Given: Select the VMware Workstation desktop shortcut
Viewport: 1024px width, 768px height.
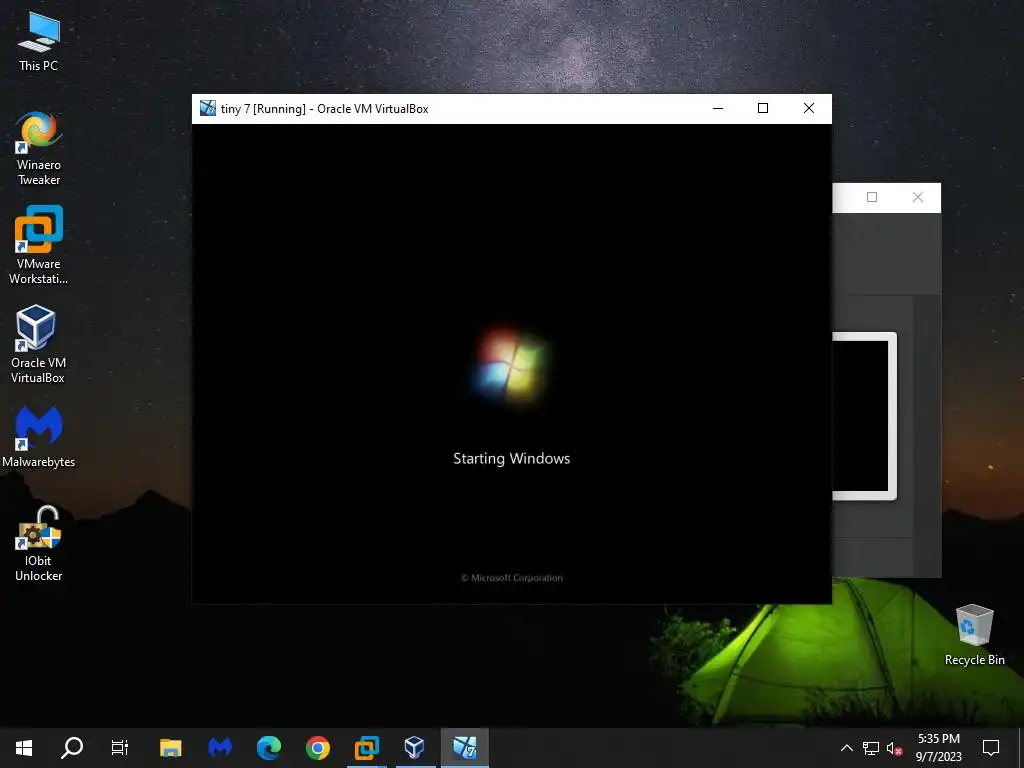Looking at the screenshot, I should coord(39,245).
